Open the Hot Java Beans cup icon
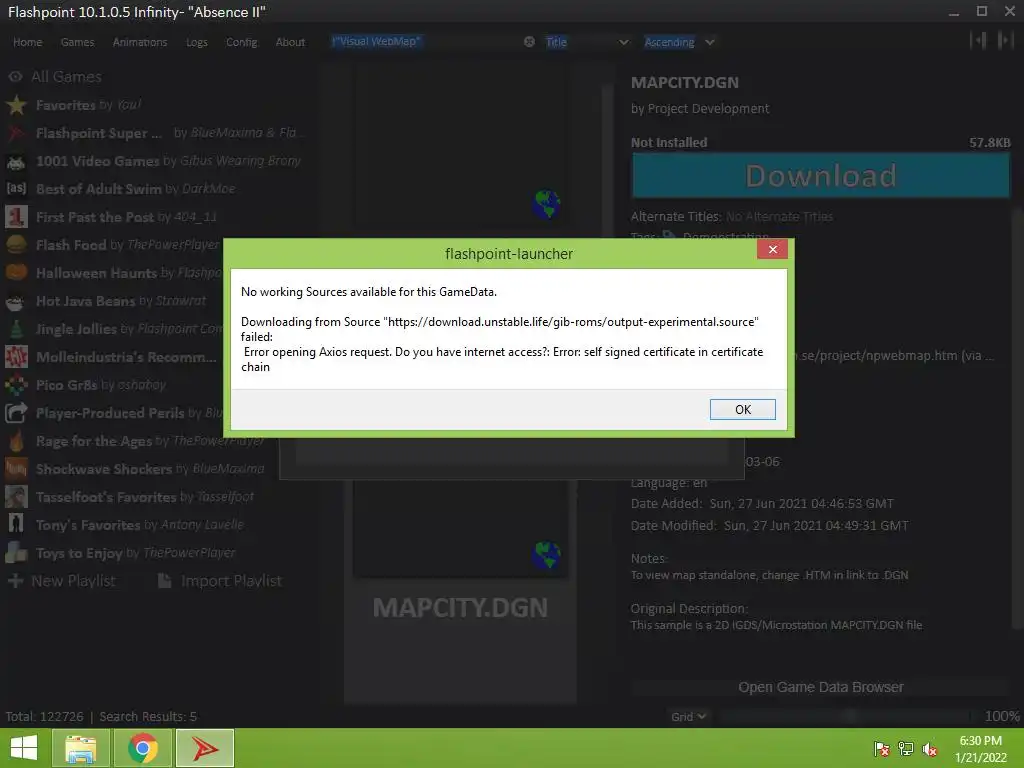 click(16, 300)
